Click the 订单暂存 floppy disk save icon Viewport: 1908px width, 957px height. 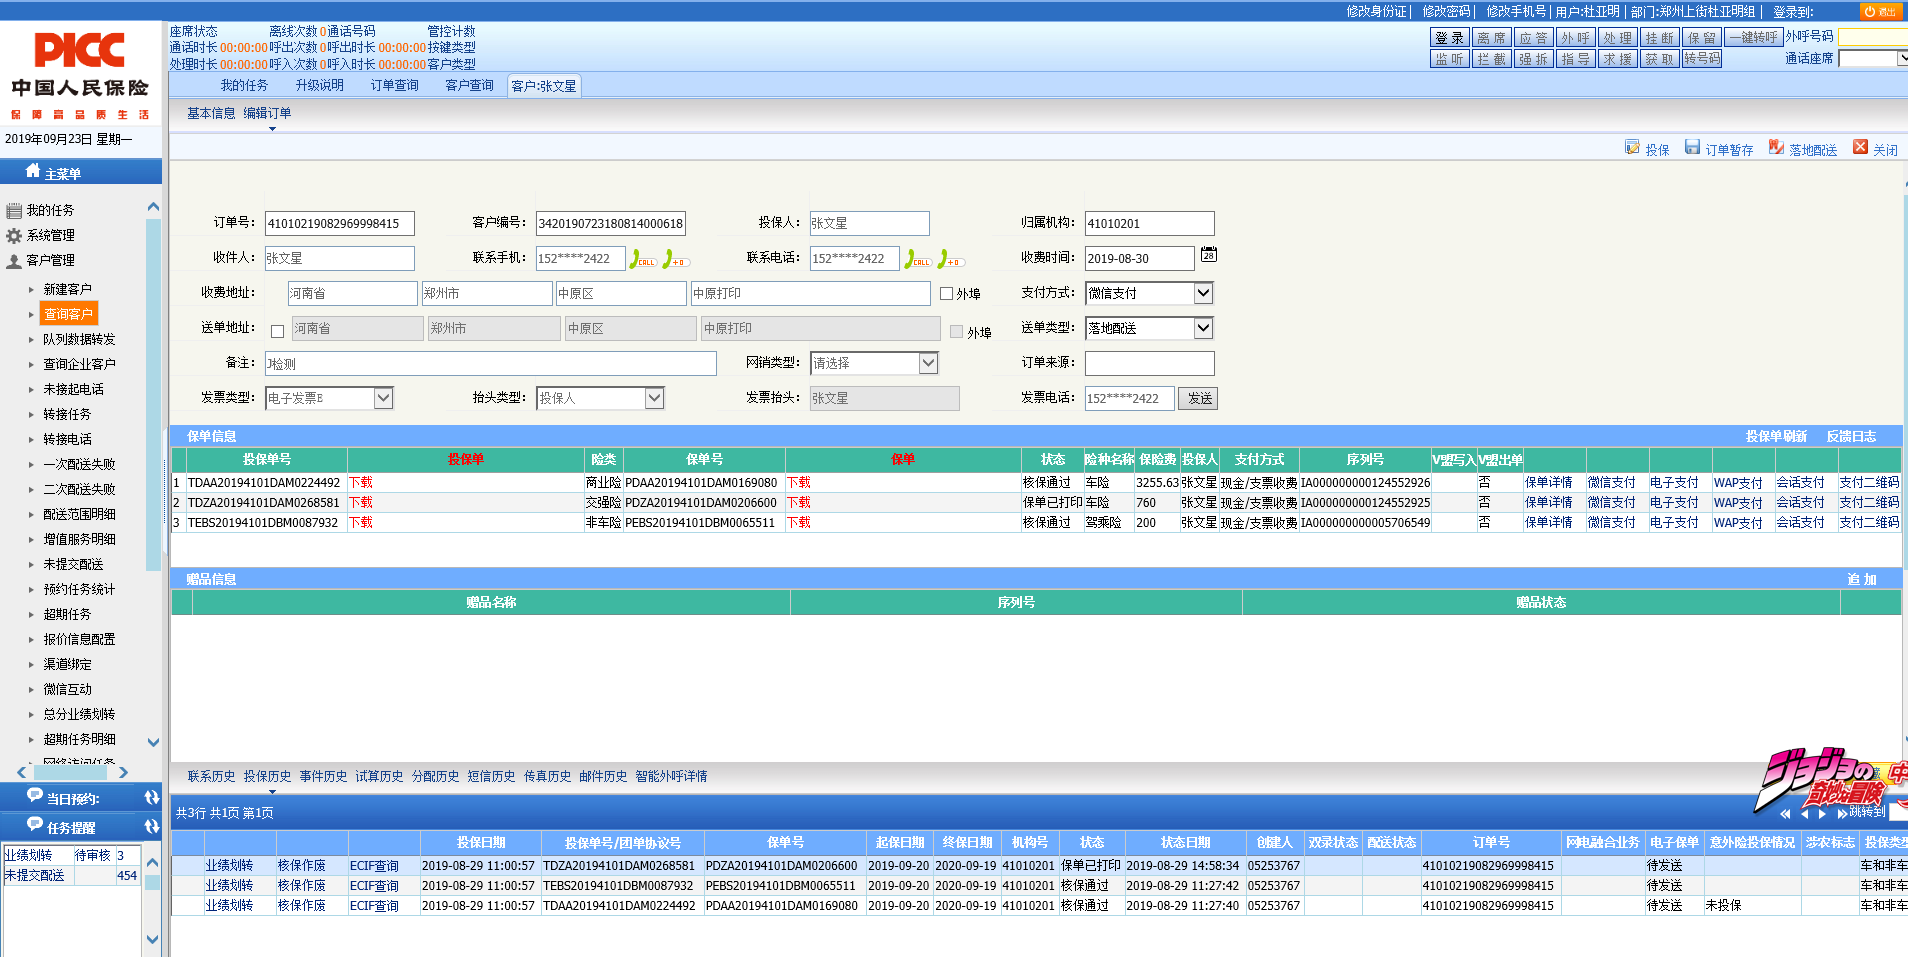[1692, 148]
